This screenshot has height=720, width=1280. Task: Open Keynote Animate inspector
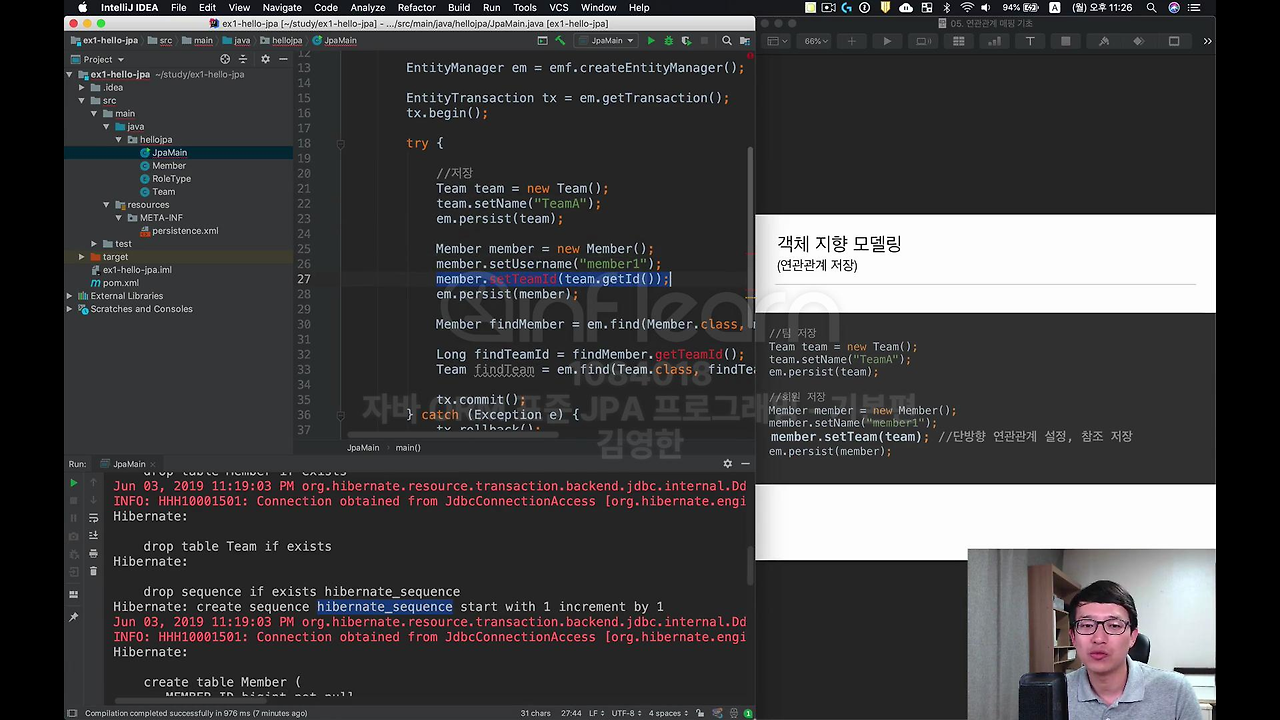click(x=1138, y=41)
